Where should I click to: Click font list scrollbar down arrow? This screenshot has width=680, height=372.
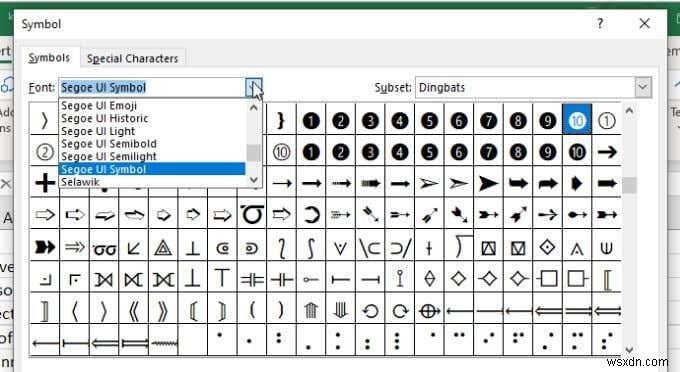(x=254, y=179)
